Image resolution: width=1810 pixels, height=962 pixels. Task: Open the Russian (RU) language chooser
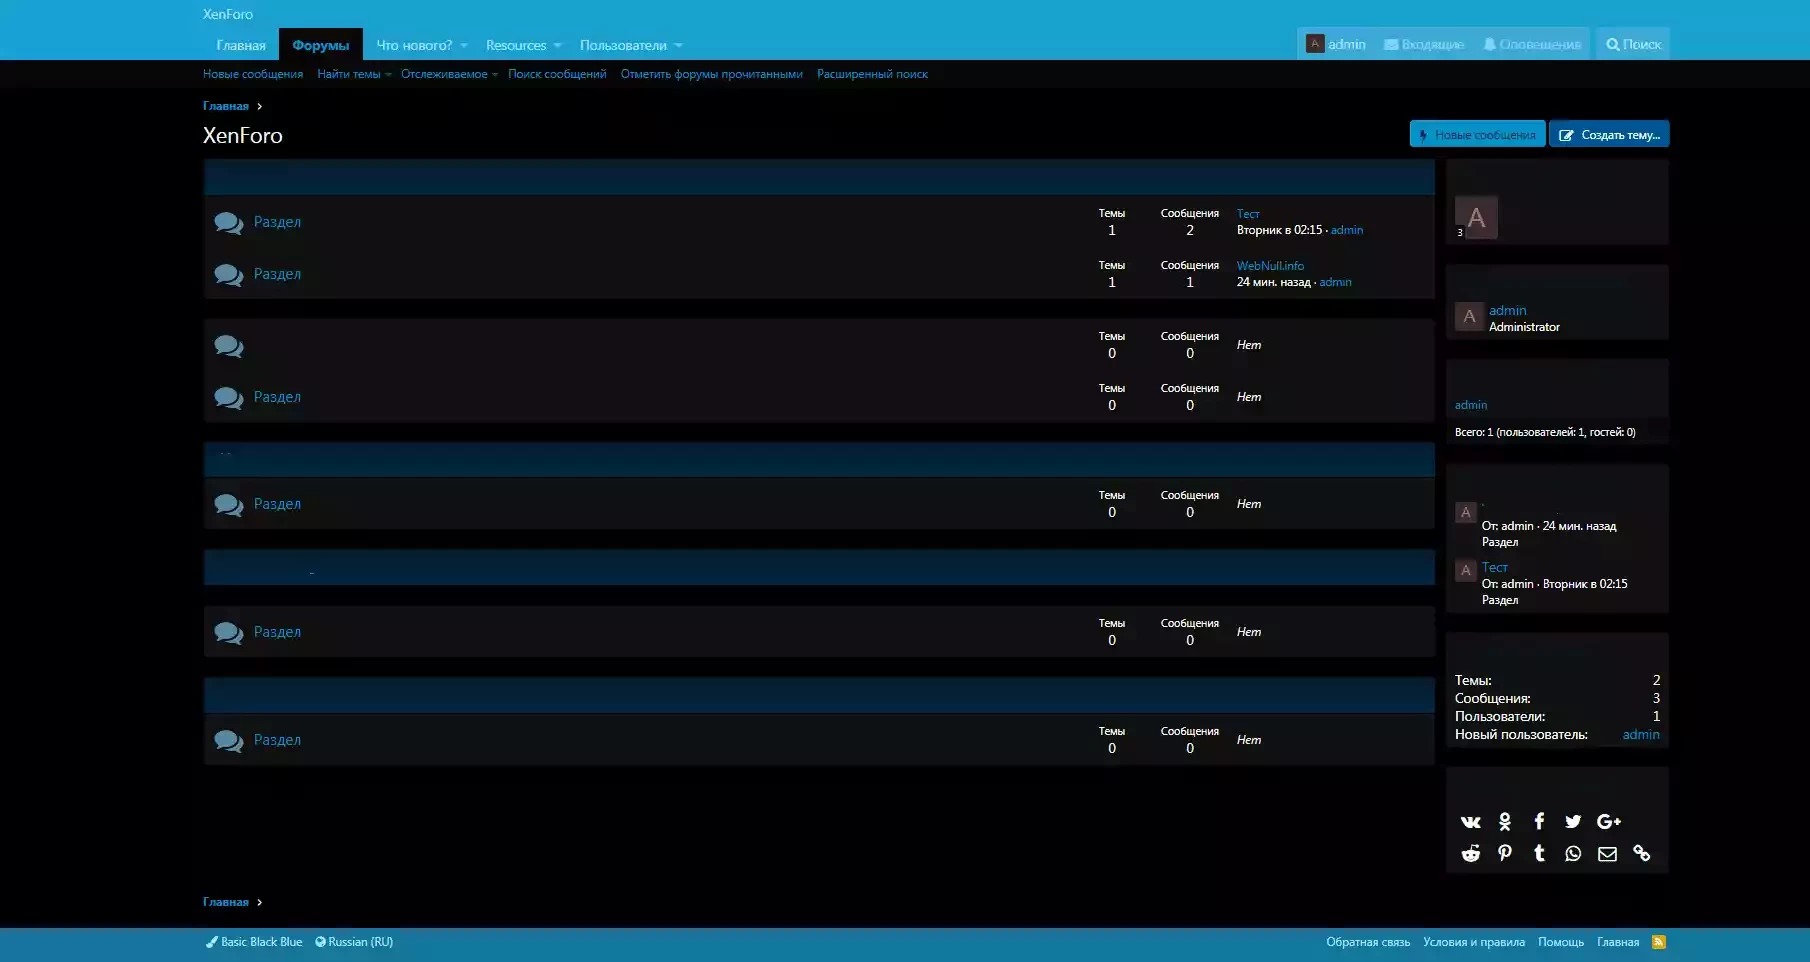click(x=354, y=942)
